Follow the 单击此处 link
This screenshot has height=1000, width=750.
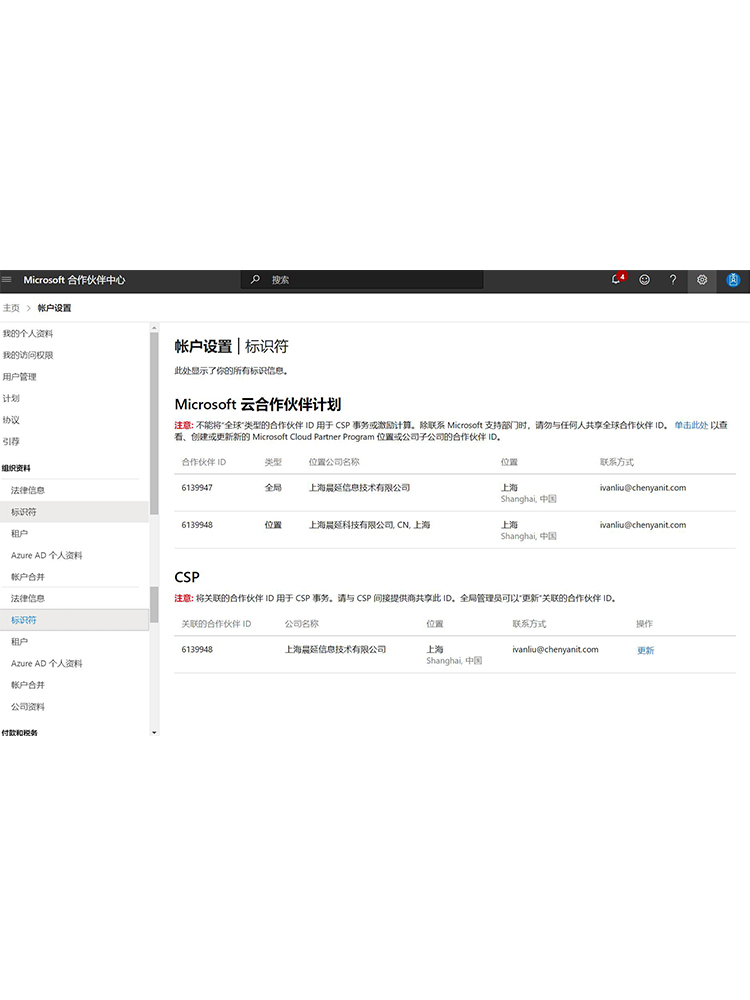(x=691, y=425)
